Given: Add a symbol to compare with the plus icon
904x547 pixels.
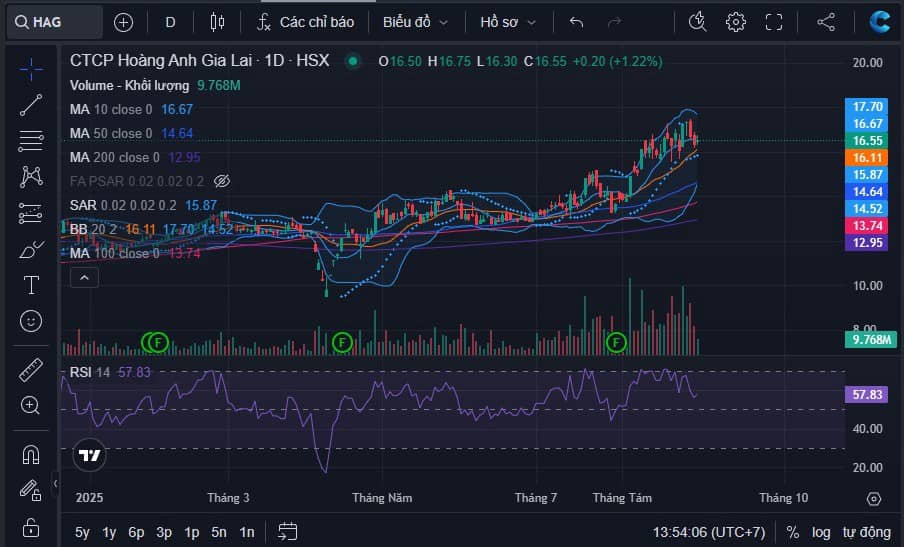Looking at the screenshot, I should 123,22.
